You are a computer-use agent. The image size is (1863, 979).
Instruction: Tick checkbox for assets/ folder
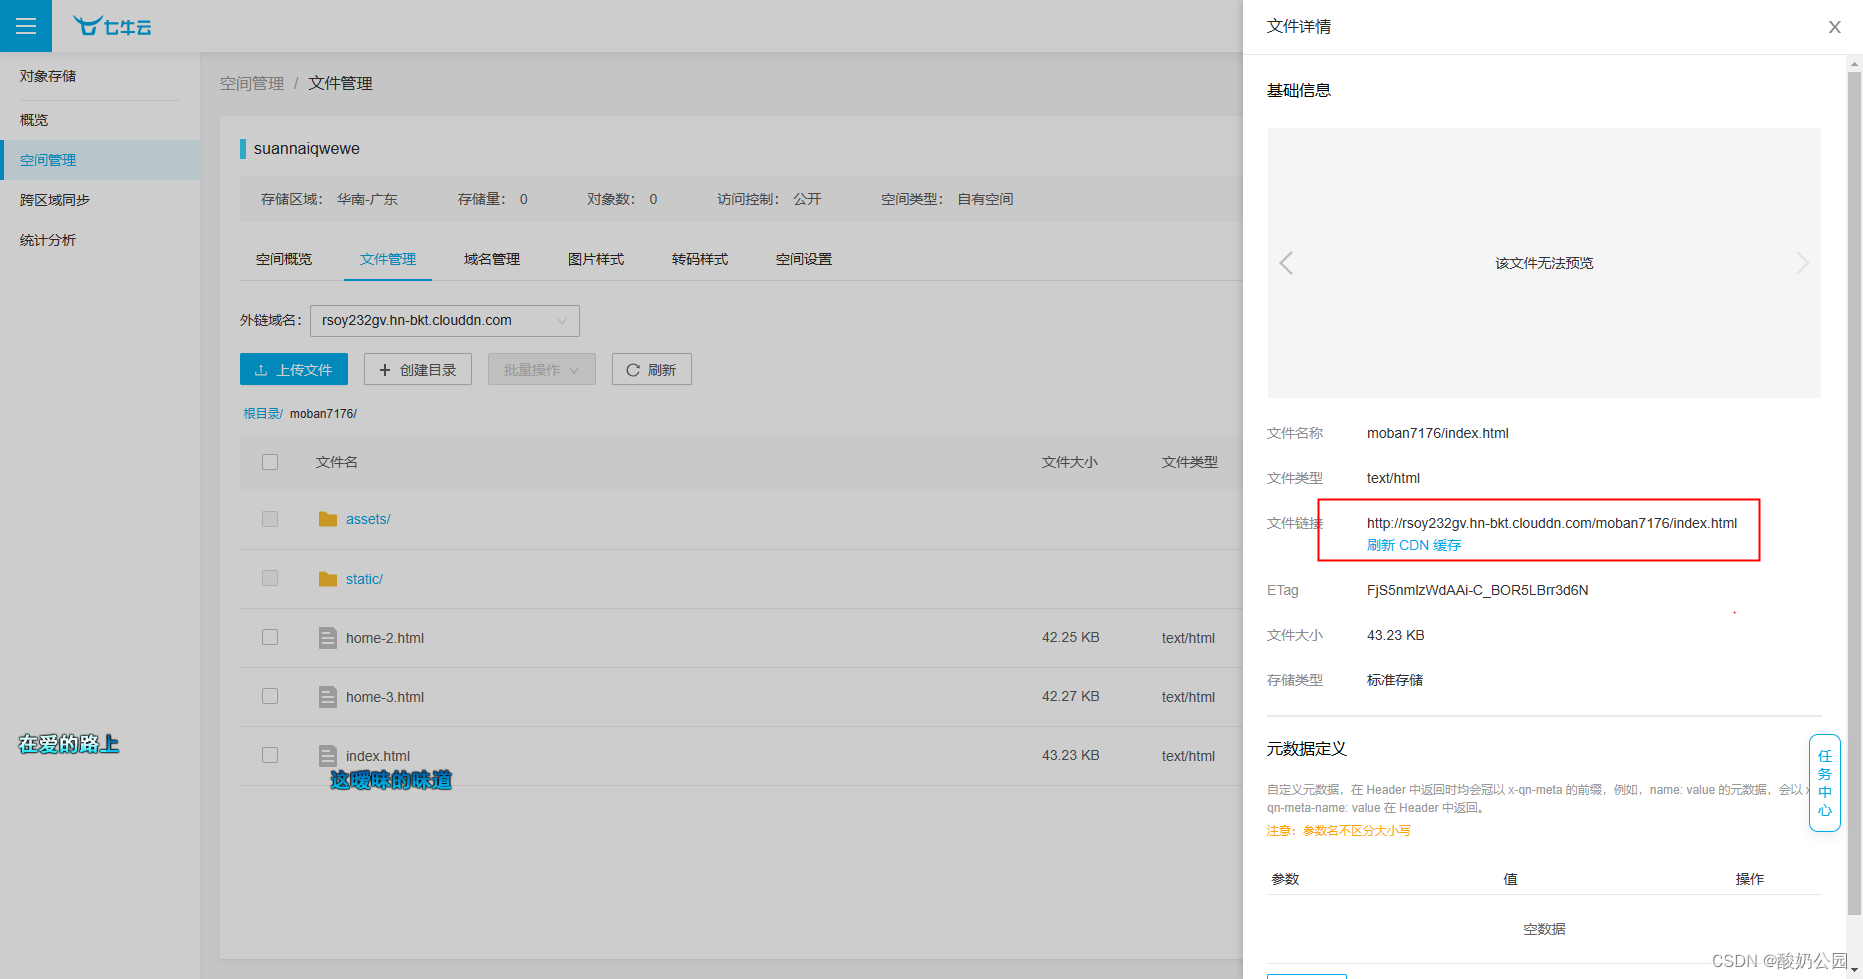click(270, 519)
